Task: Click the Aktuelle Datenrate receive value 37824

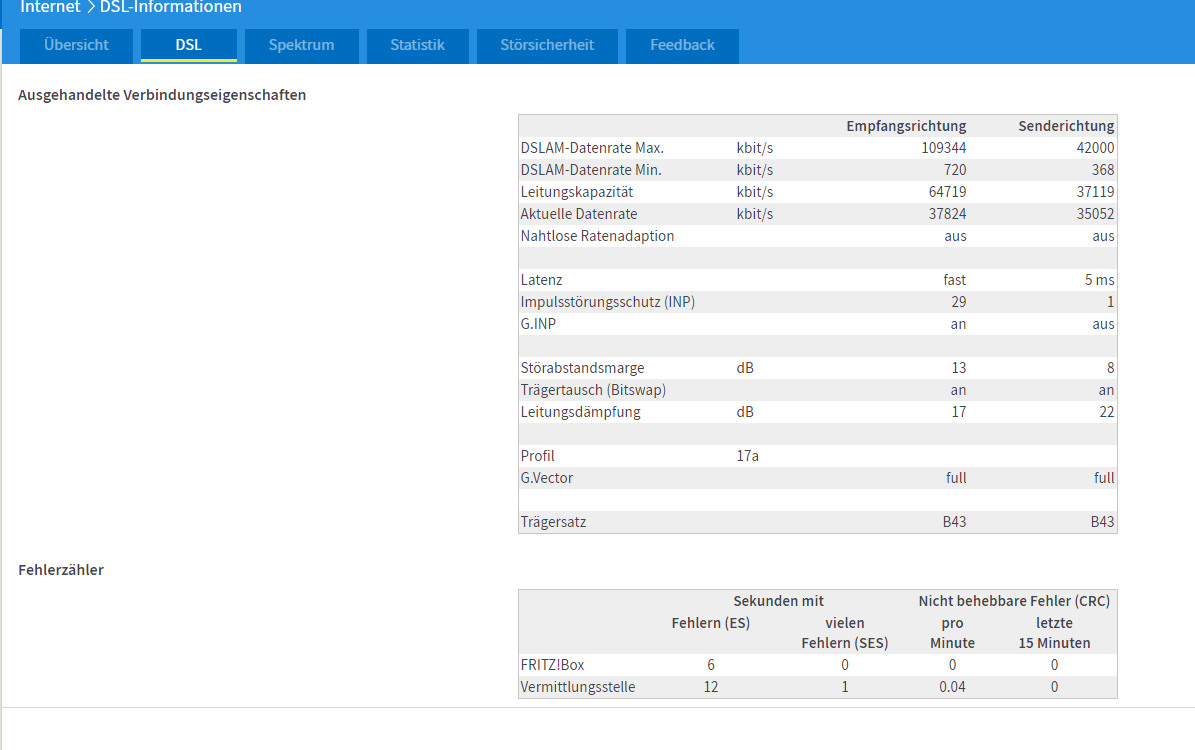Action: pos(947,214)
